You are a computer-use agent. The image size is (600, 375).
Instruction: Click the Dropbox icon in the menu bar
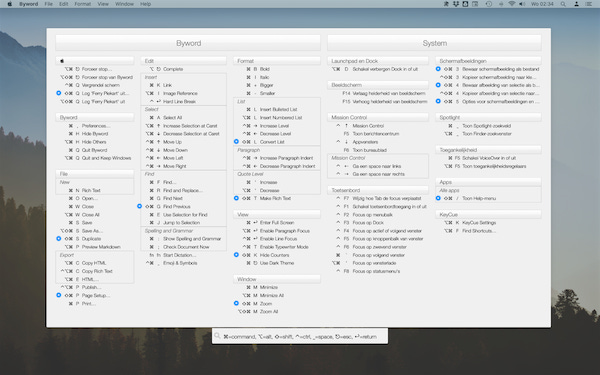coord(456,4)
